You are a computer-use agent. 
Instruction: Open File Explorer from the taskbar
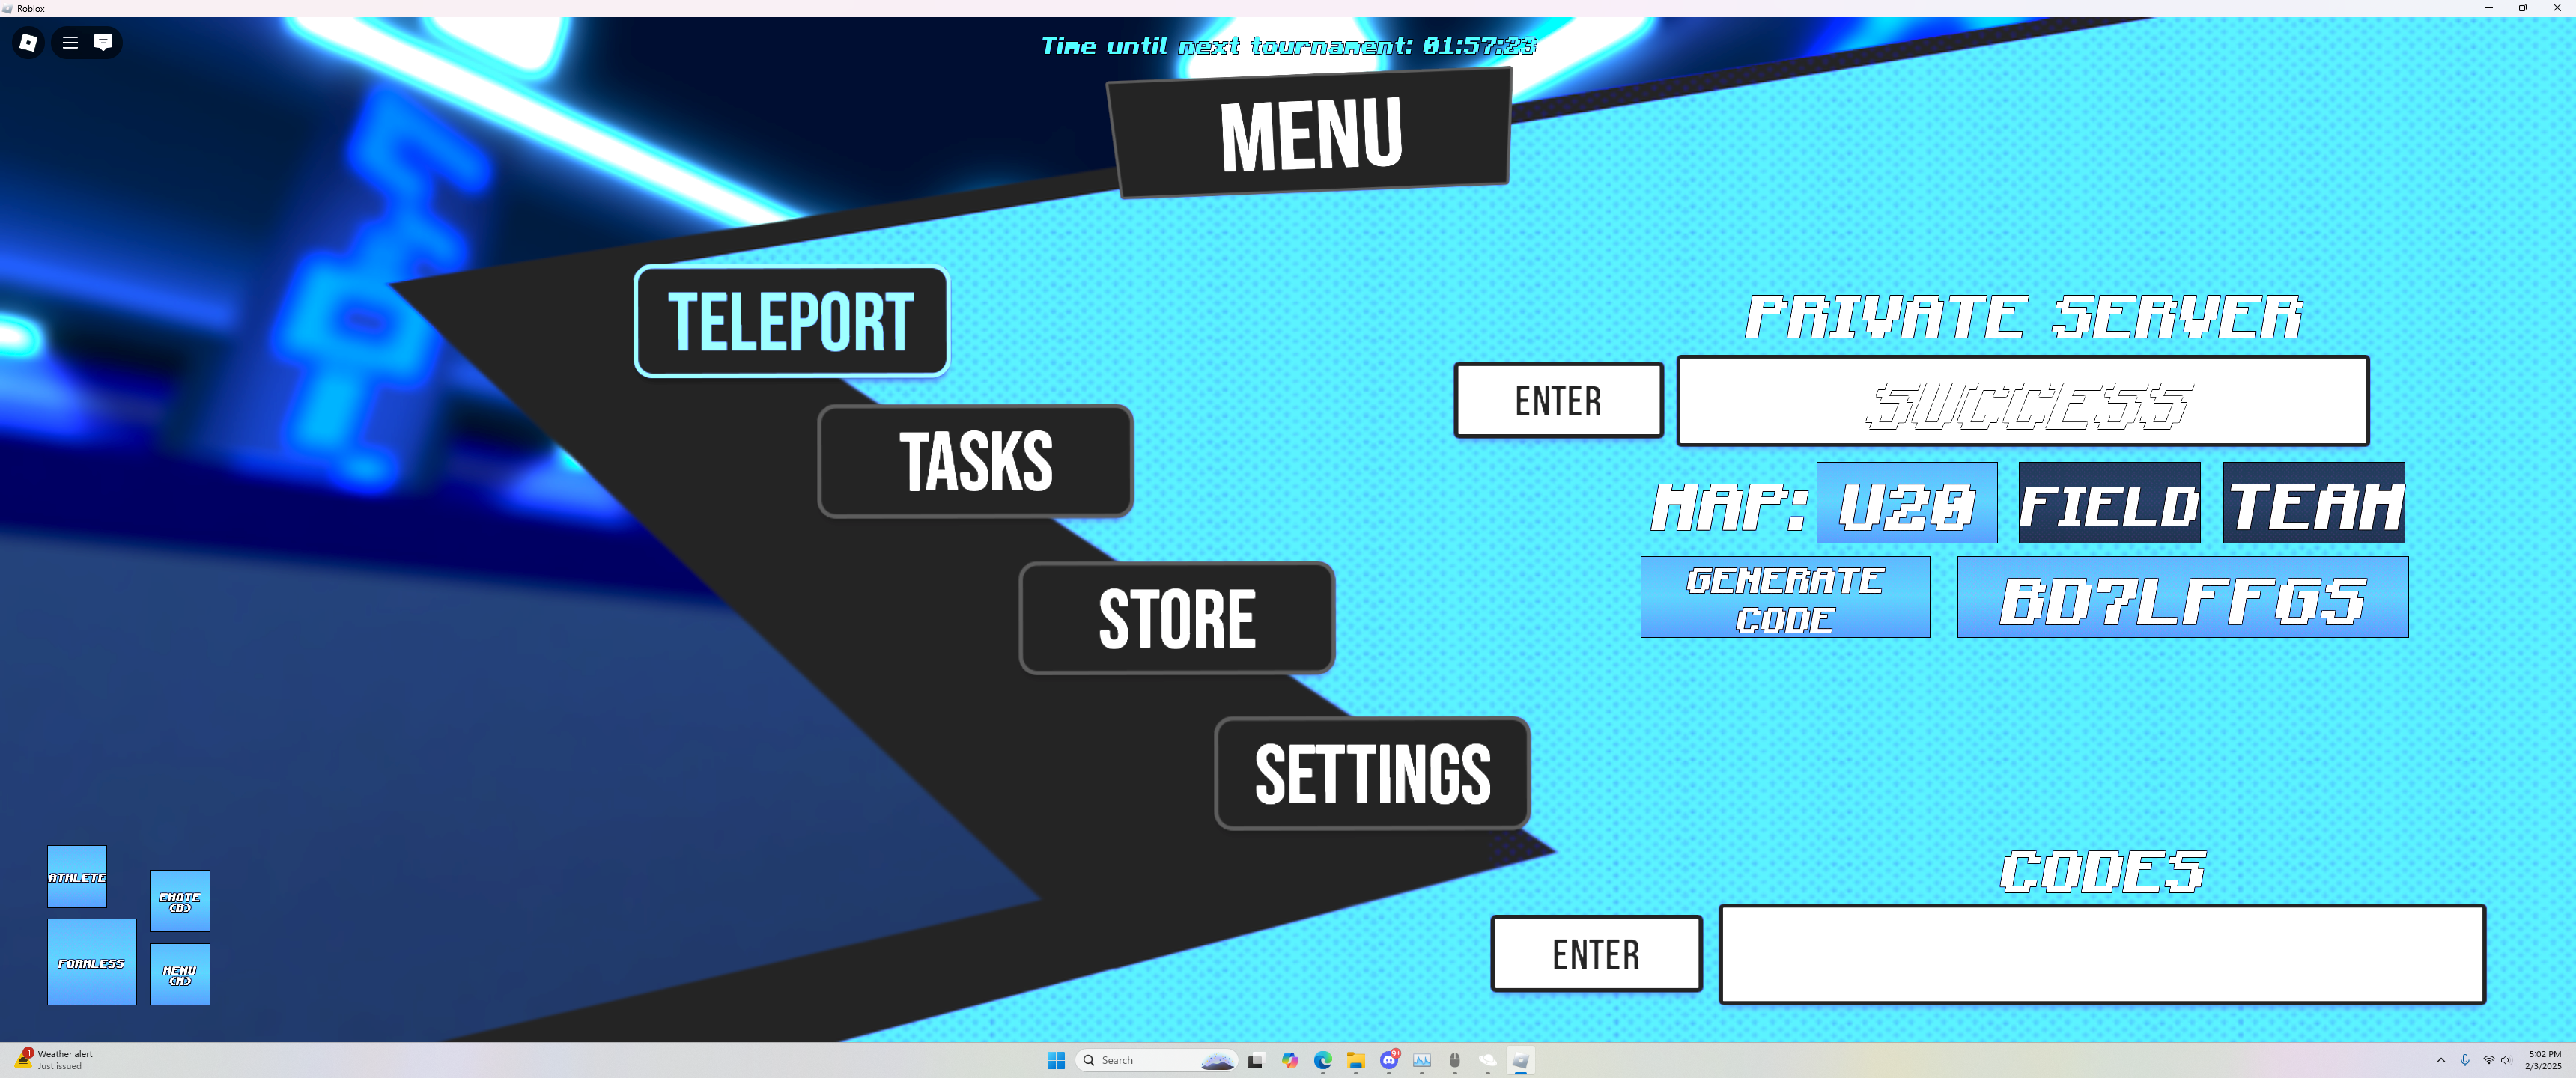(1356, 1060)
